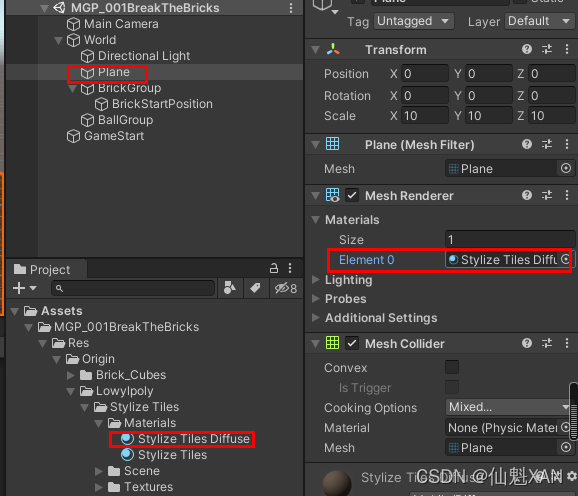Open Mesh Renderer help reference
This screenshot has height=496, width=578.
[527, 195]
